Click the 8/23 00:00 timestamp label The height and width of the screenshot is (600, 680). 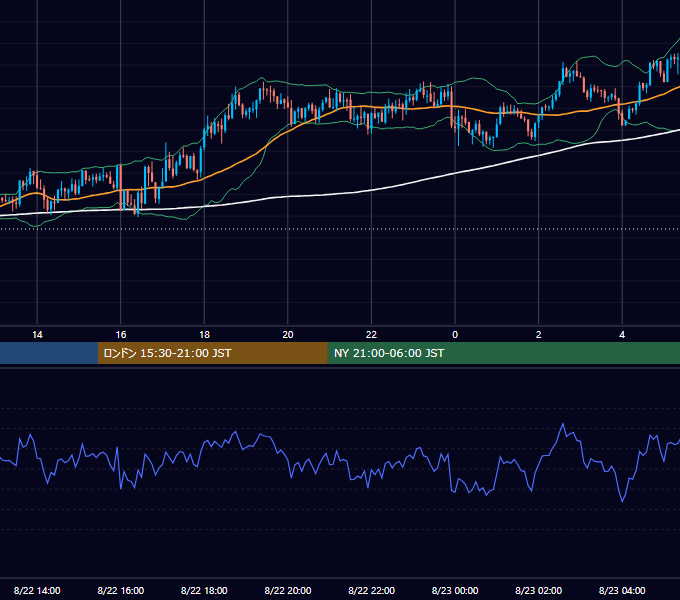(455, 590)
